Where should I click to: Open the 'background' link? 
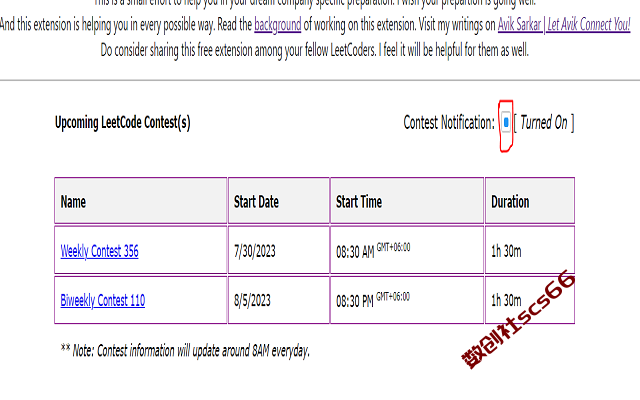coord(278,25)
